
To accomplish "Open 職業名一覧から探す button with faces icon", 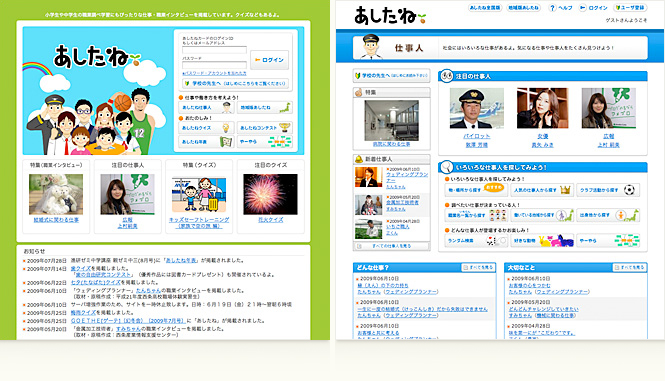I will coord(476,215).
